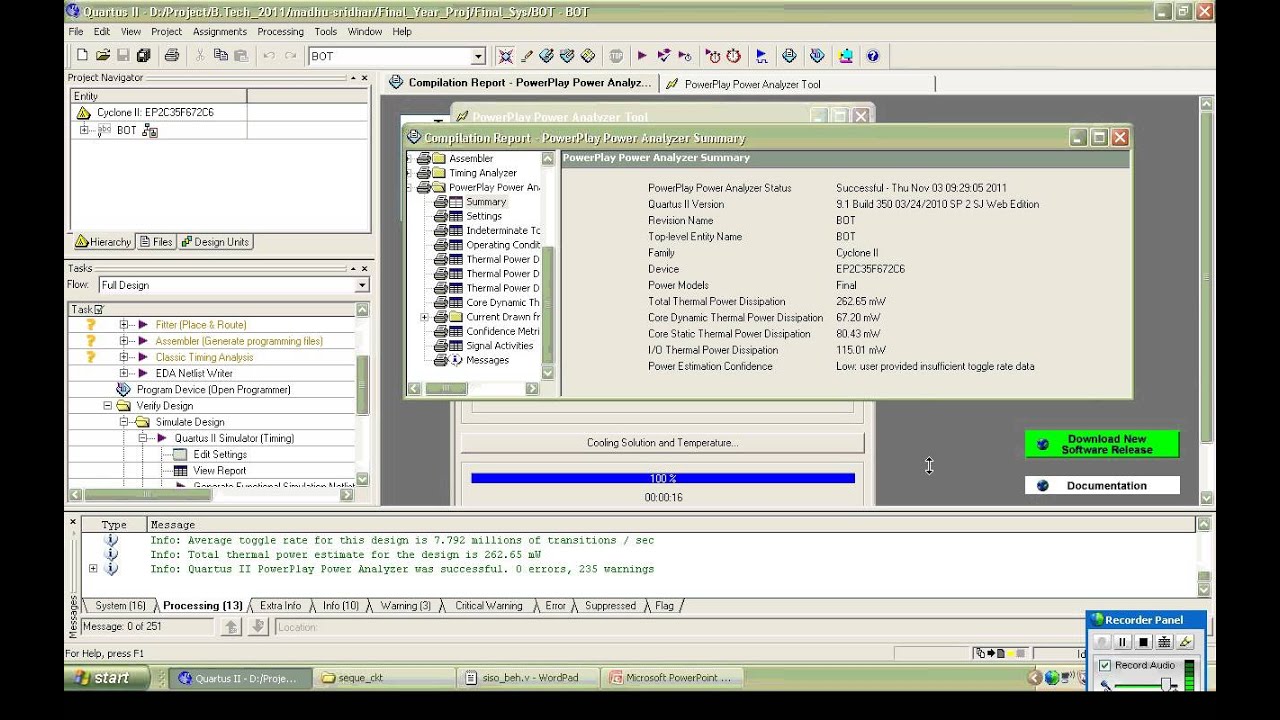Click Download New Software Release link
This screenshot has height=720, width=1280.
(x=1102, y=444)
